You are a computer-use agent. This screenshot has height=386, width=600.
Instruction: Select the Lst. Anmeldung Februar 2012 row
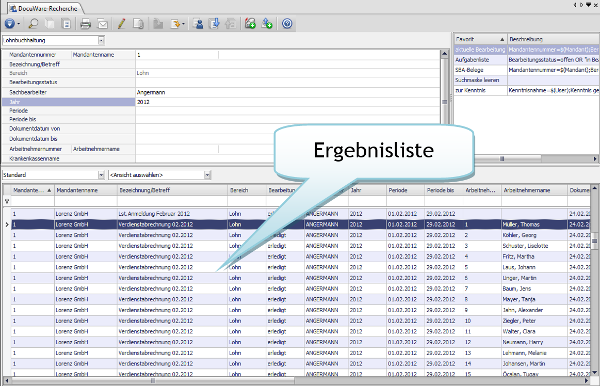(x=300, y=214)
